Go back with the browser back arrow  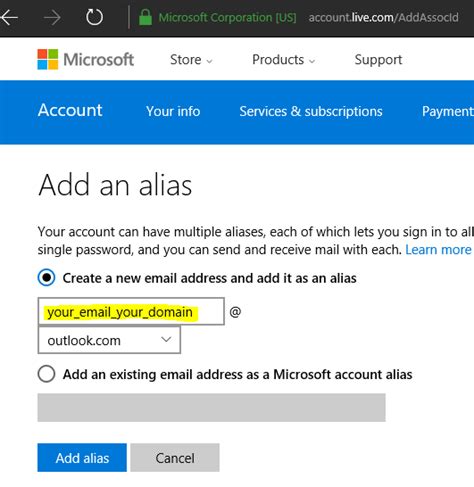pos(9,17)
